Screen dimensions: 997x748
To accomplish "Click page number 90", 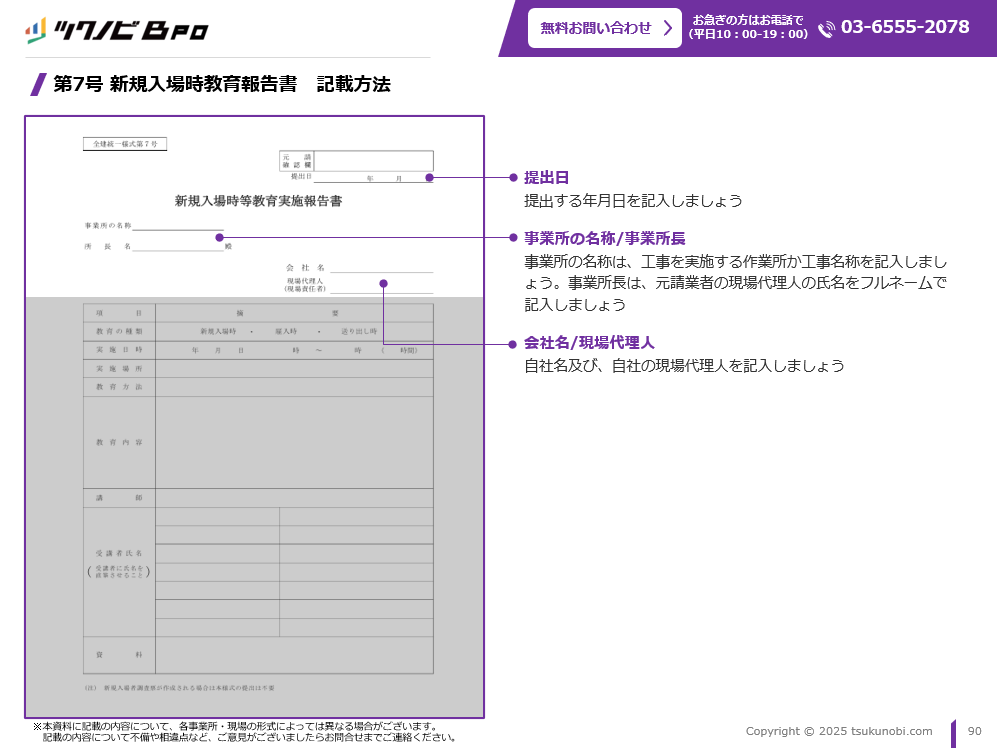I will (975, 731).
